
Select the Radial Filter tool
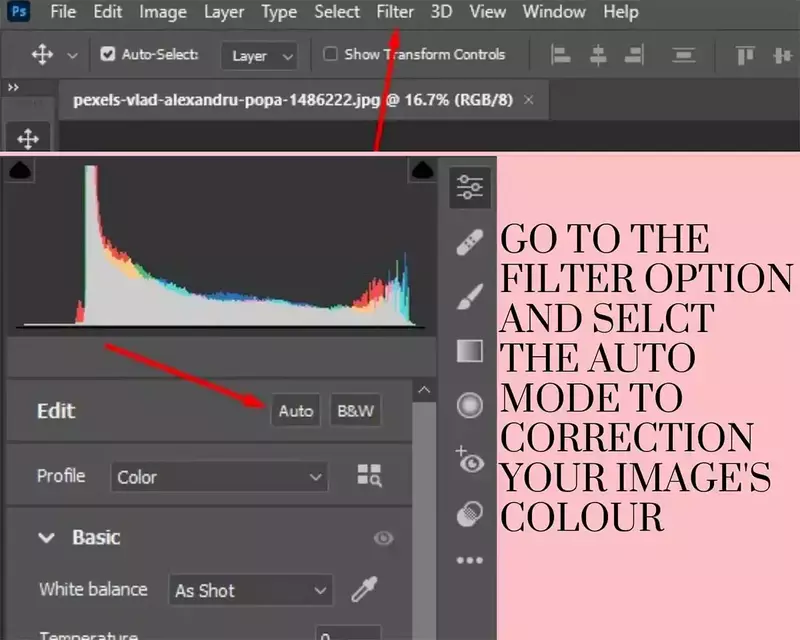point(469,406)
